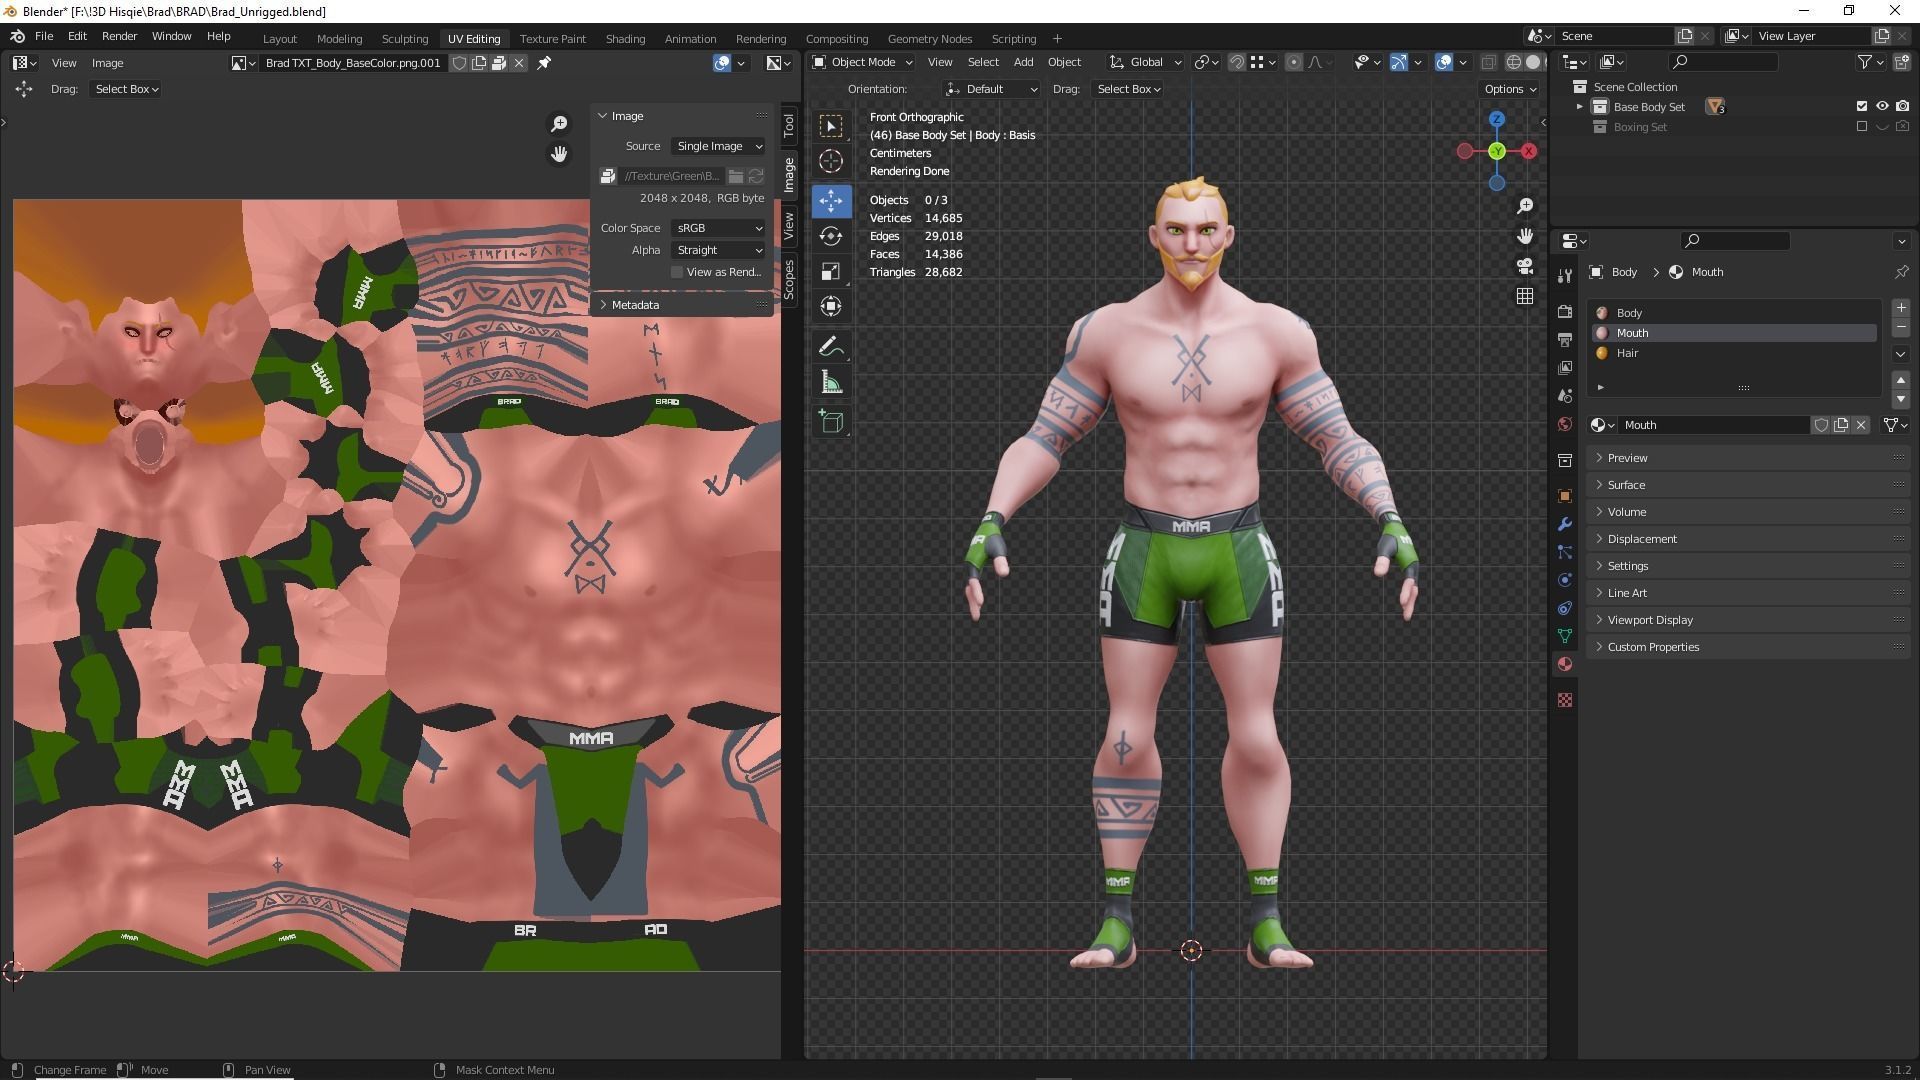1920x1080 pixels.
Task: Expand the Surface material panel
Action: coord(1626,485)
